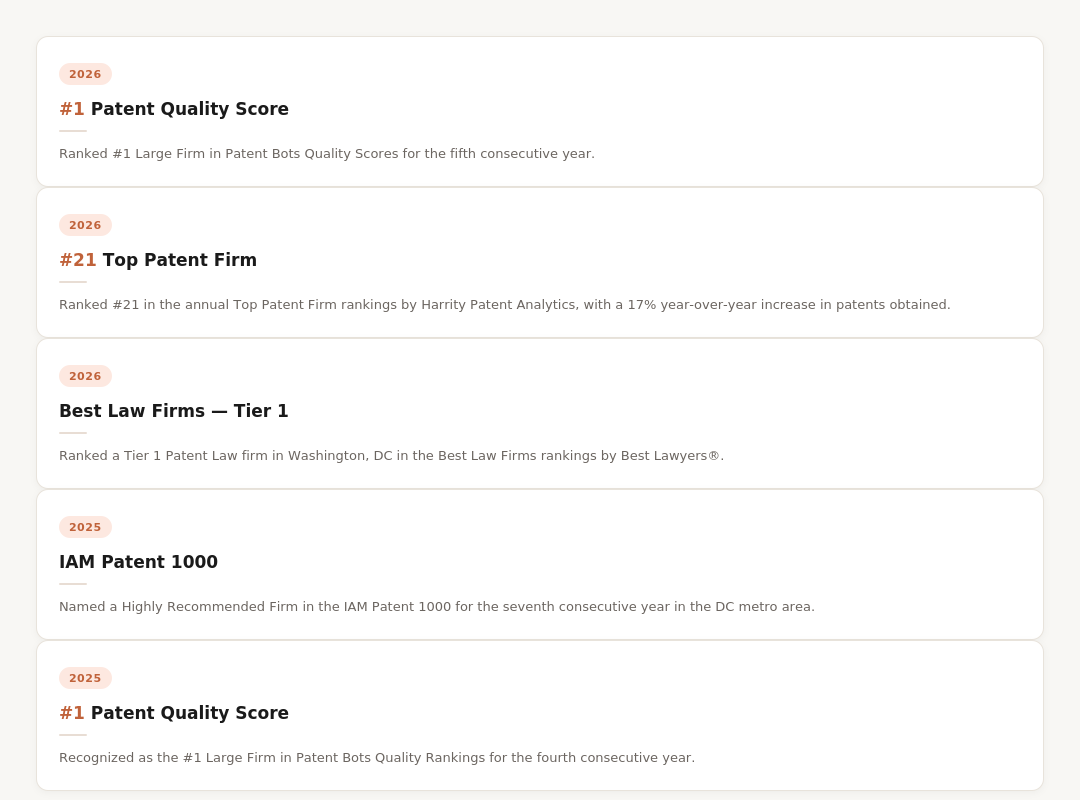Select the Best Law Firms — Tier 1 heading

(x=173, y=411)
